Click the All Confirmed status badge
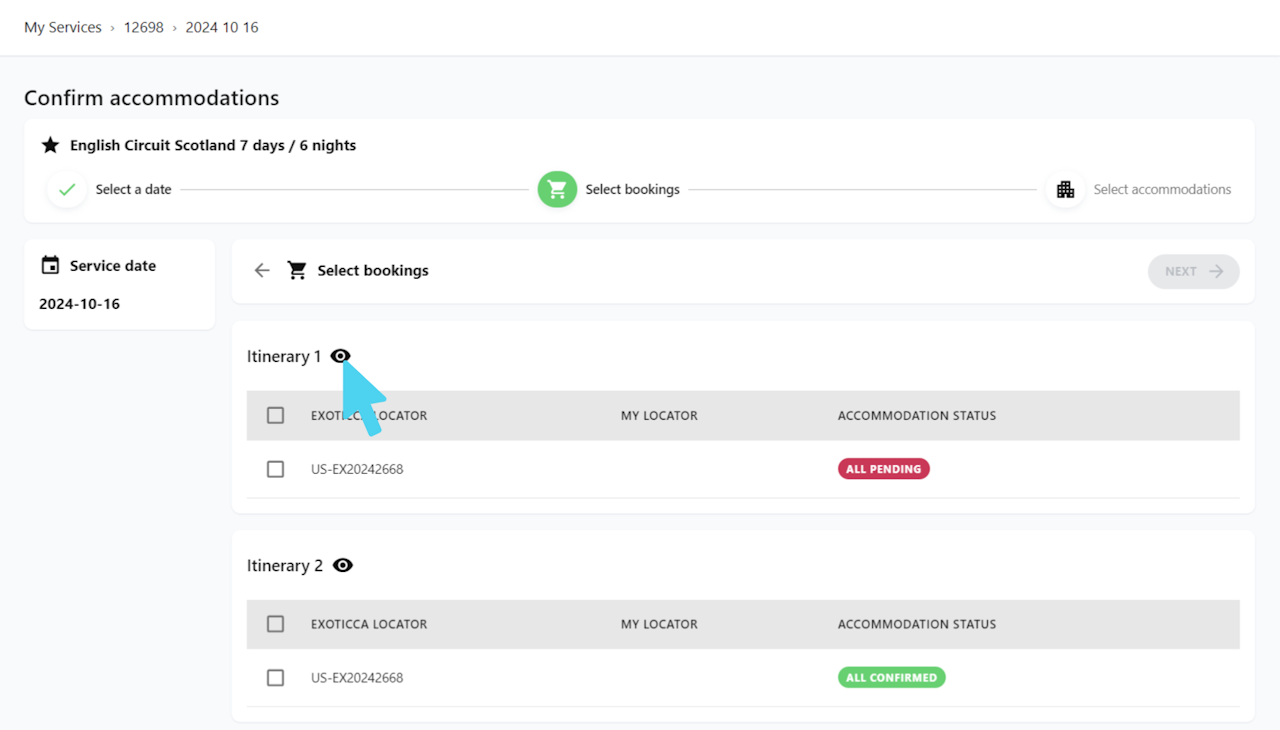 (891, 678)
